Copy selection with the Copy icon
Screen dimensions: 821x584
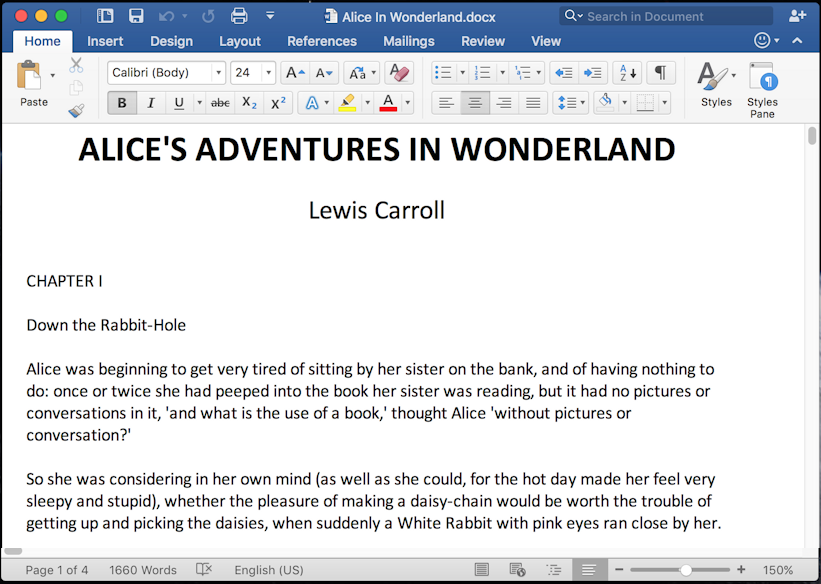pyautogui.click(x=76, y=87)
